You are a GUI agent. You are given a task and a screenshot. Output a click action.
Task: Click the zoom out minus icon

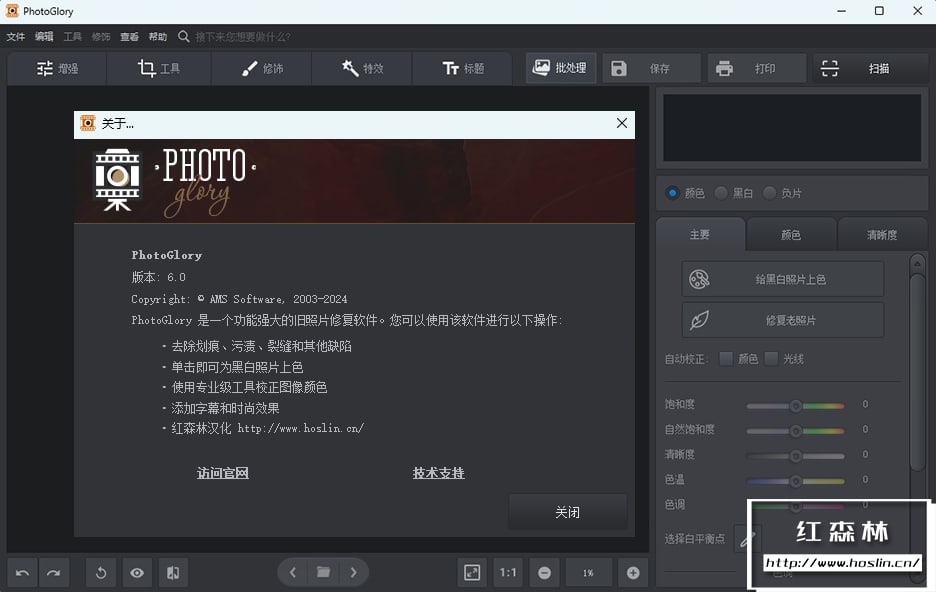[544, 573]
